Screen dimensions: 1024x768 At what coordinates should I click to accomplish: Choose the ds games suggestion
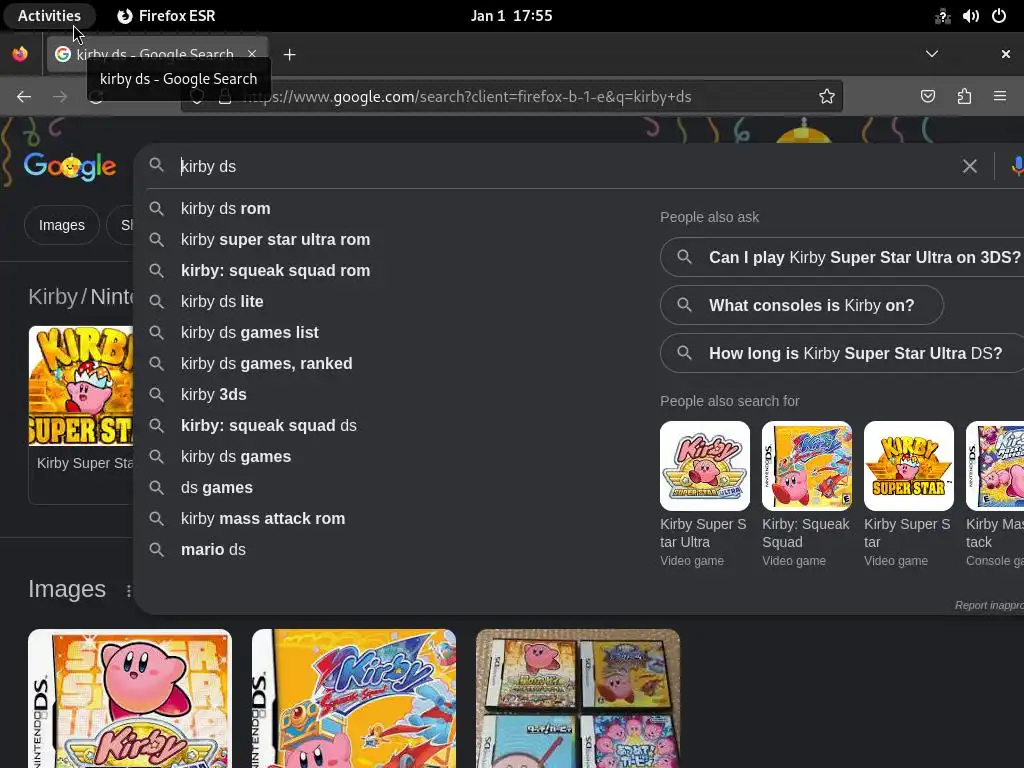pyautogui.click(x=217, y=488)
